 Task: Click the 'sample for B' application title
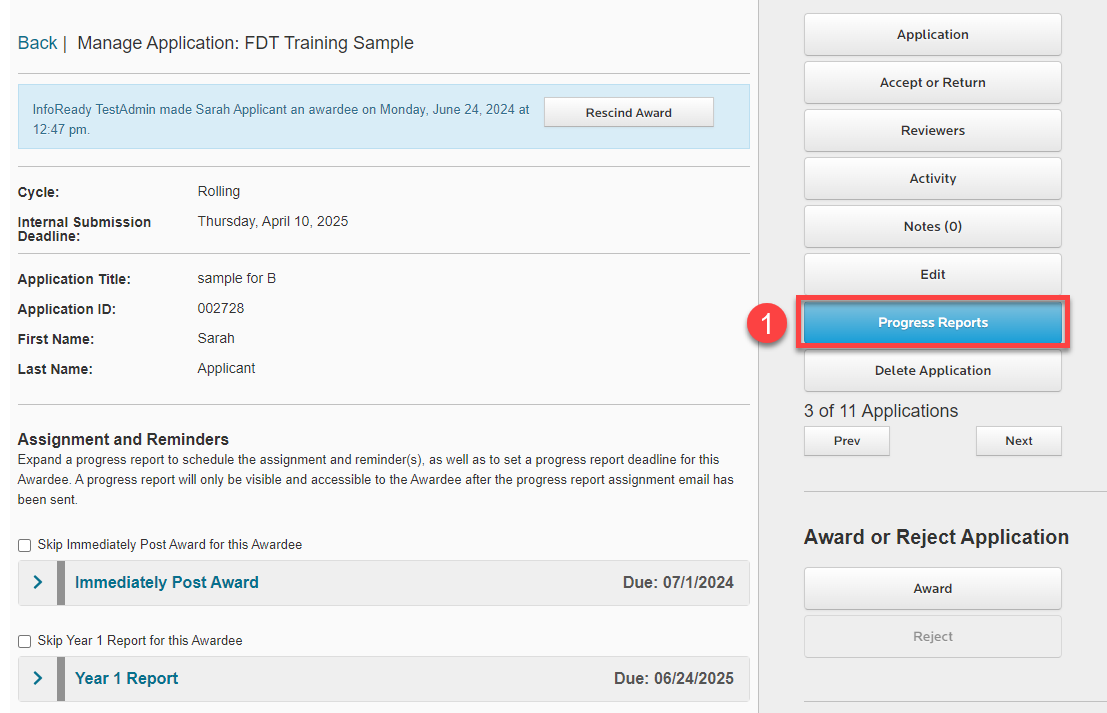click(x=237, y=278)
